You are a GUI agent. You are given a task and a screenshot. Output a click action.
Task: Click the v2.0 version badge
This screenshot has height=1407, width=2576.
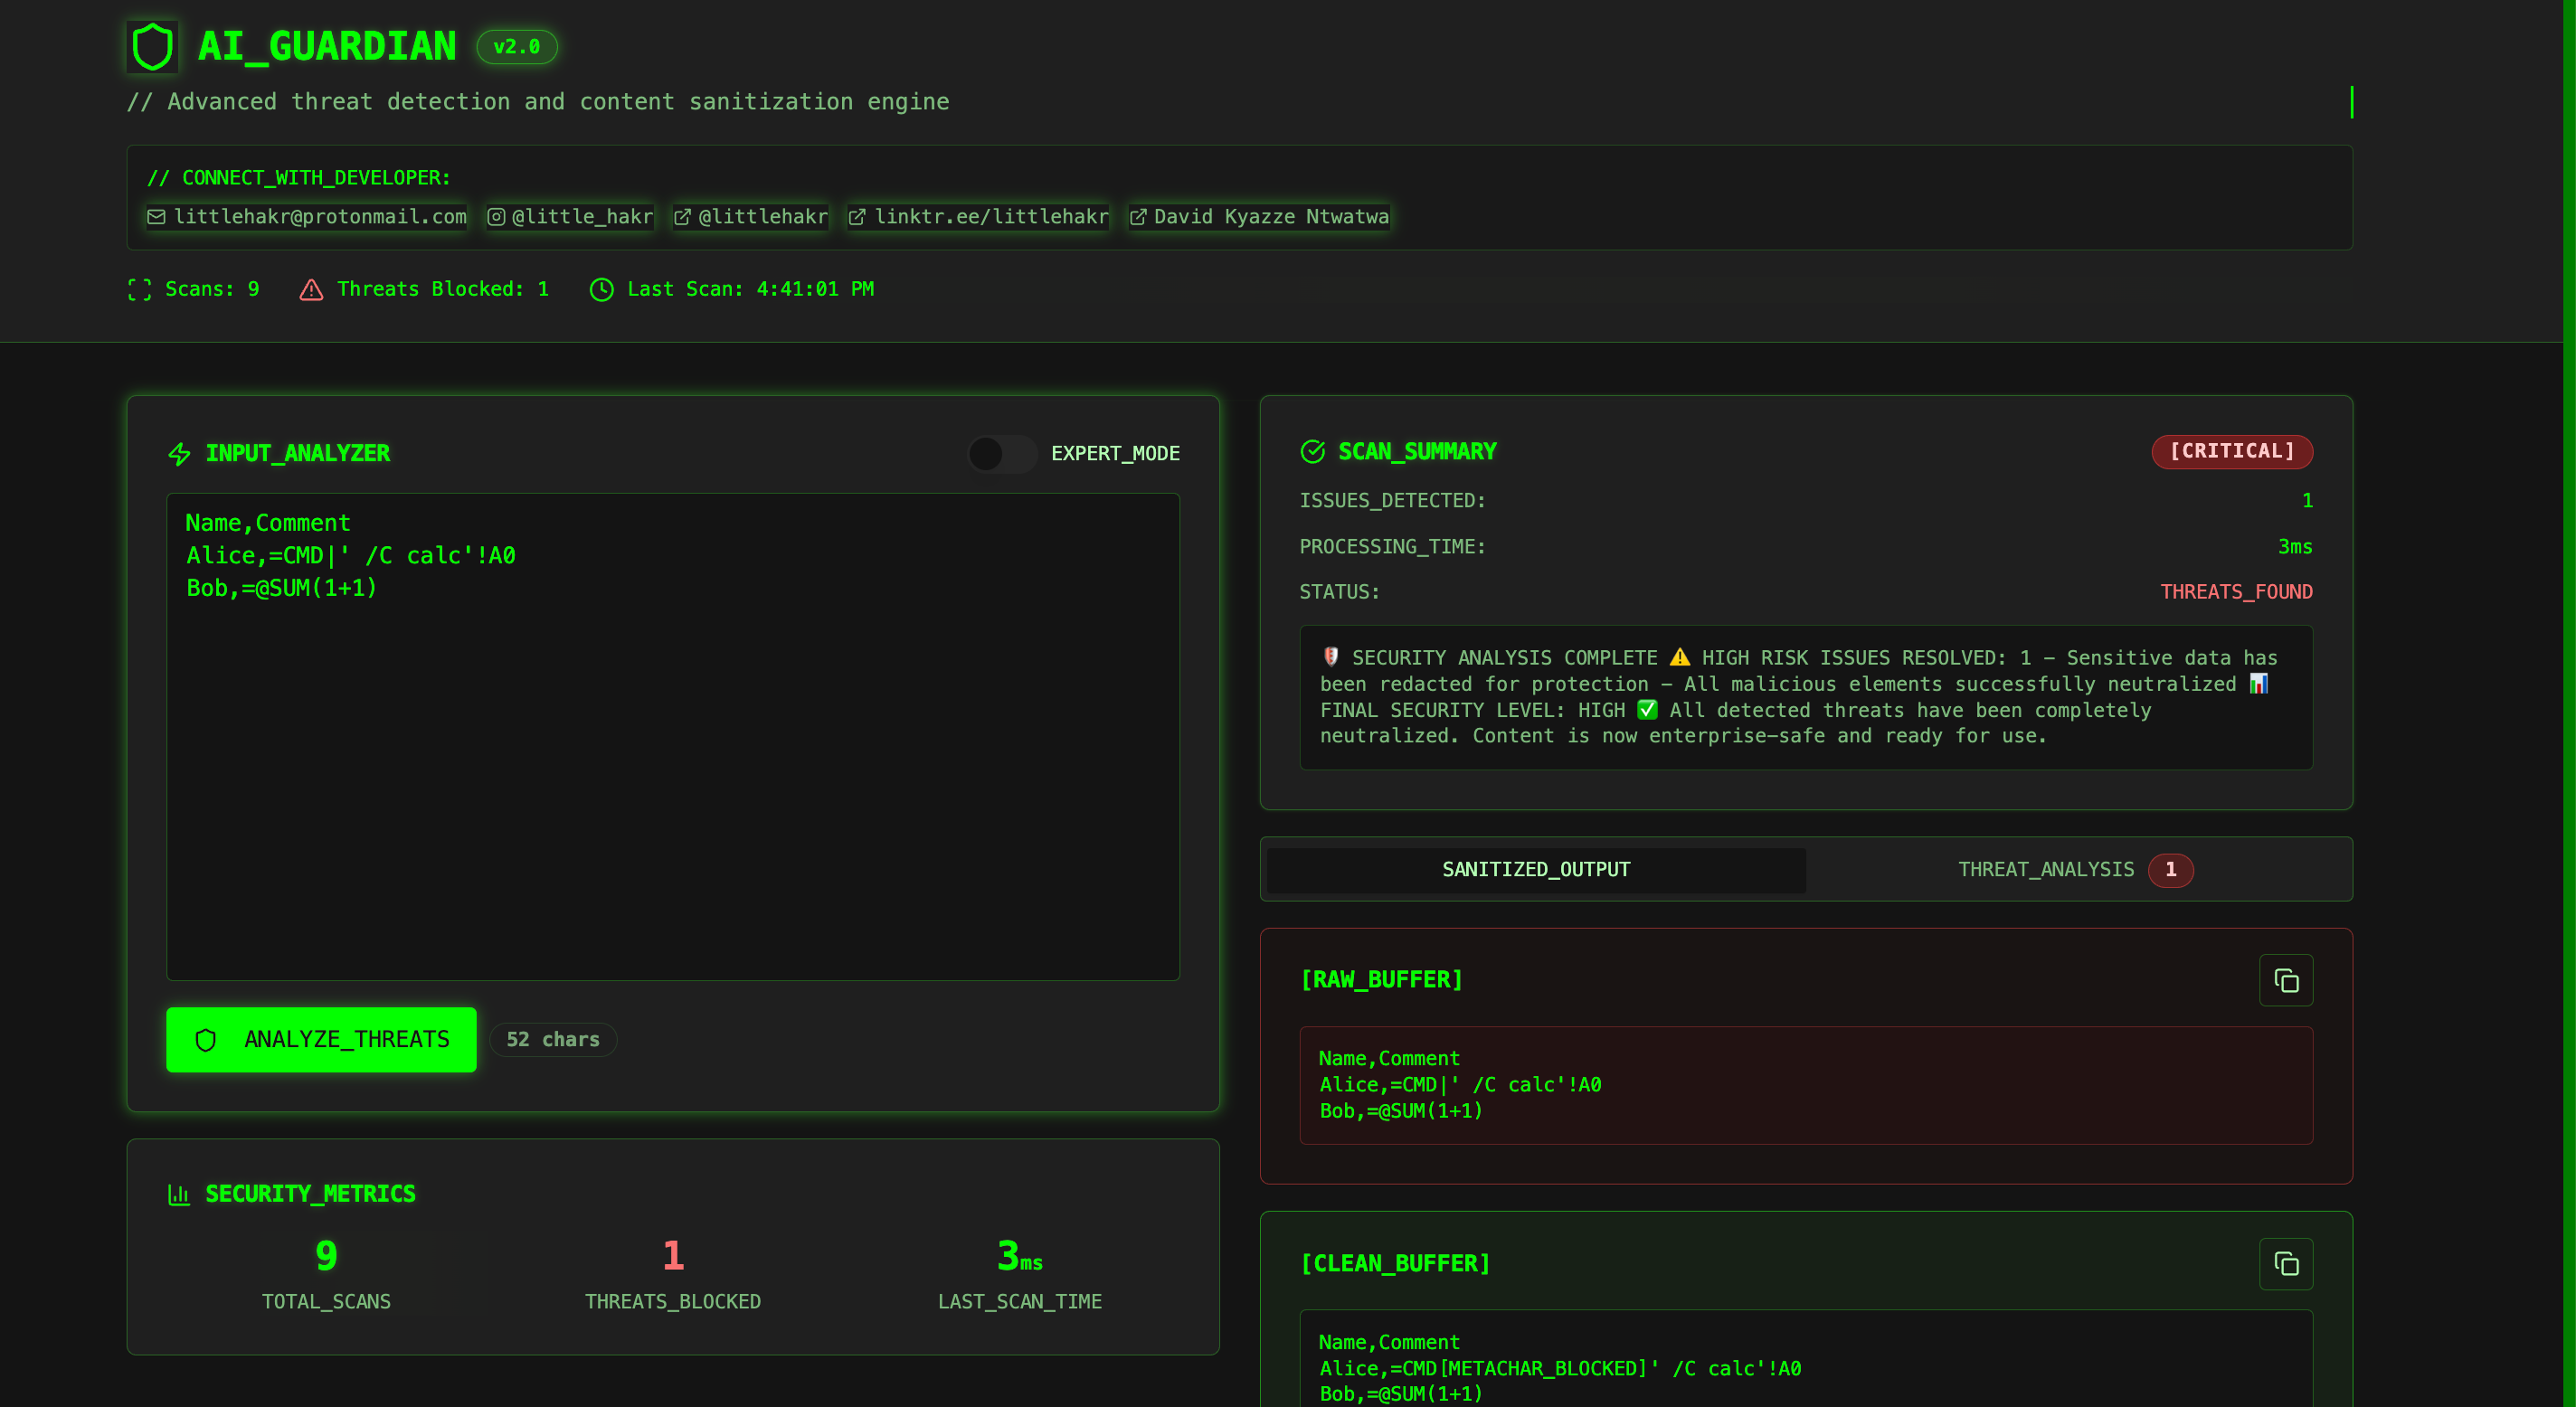516,47
